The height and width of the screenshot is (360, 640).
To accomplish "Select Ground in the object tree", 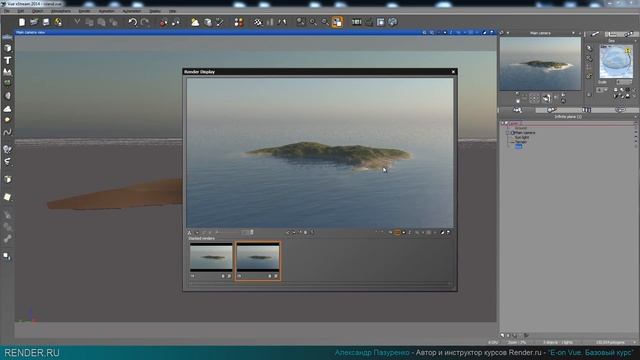I will click(x=521, y=128).
